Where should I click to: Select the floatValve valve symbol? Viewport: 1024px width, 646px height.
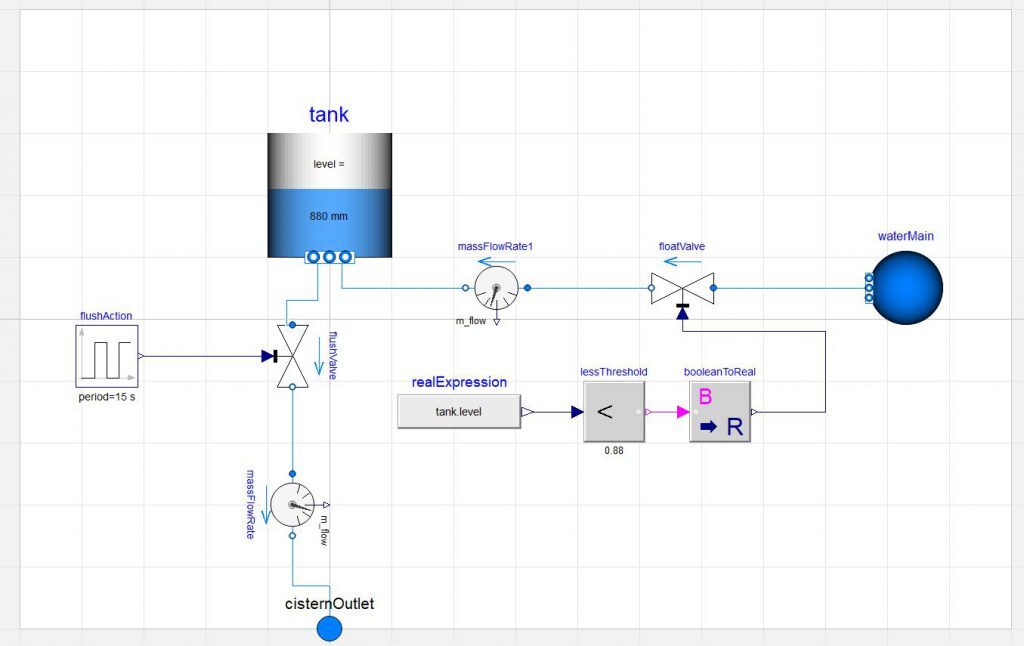coord(682,288)
